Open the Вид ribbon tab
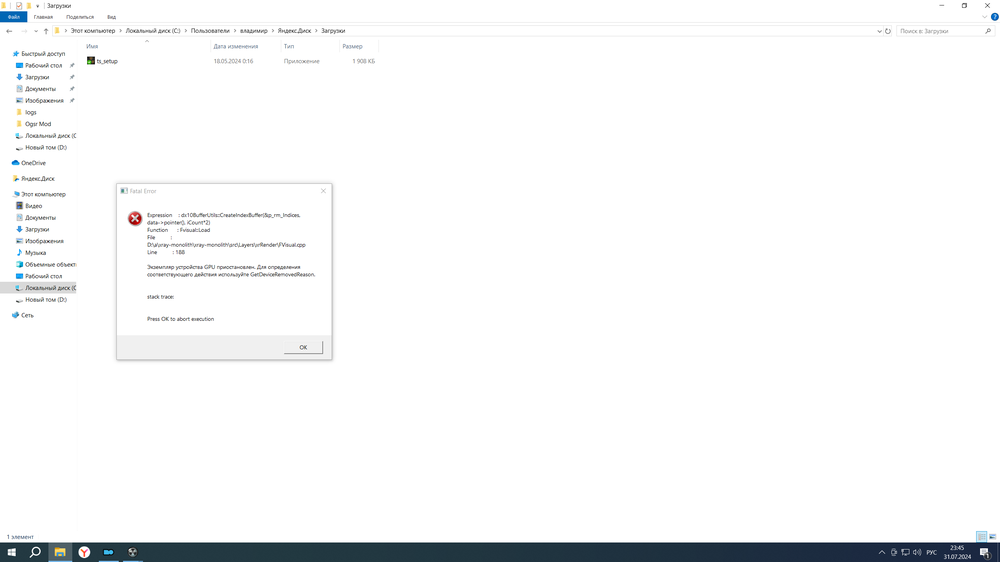The width and height of the screenshot is (1000, 562). (x=112, y=17)
